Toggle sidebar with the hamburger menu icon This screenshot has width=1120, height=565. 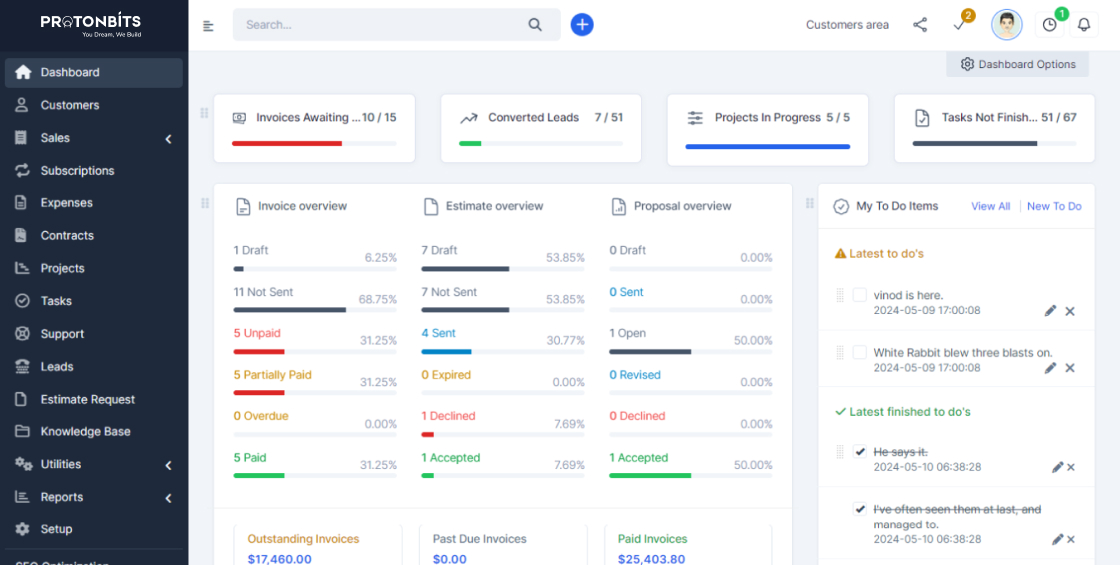pos(208,26)
